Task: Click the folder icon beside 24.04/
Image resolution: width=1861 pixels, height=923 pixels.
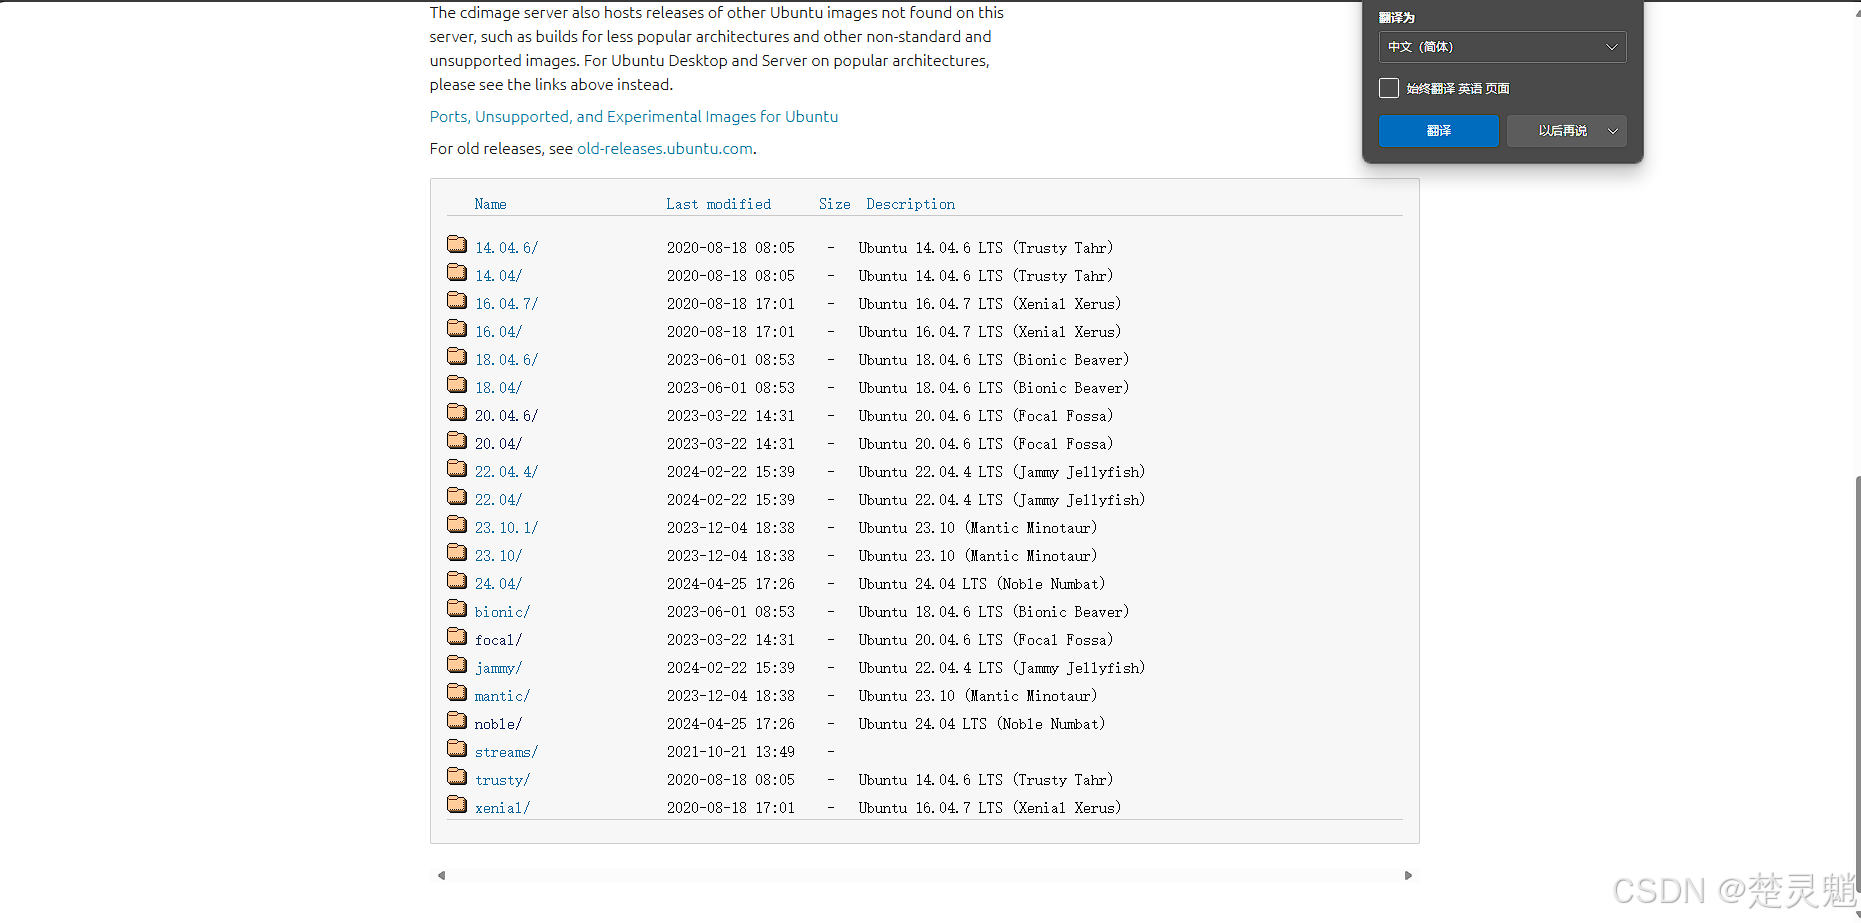Action: 457,580
